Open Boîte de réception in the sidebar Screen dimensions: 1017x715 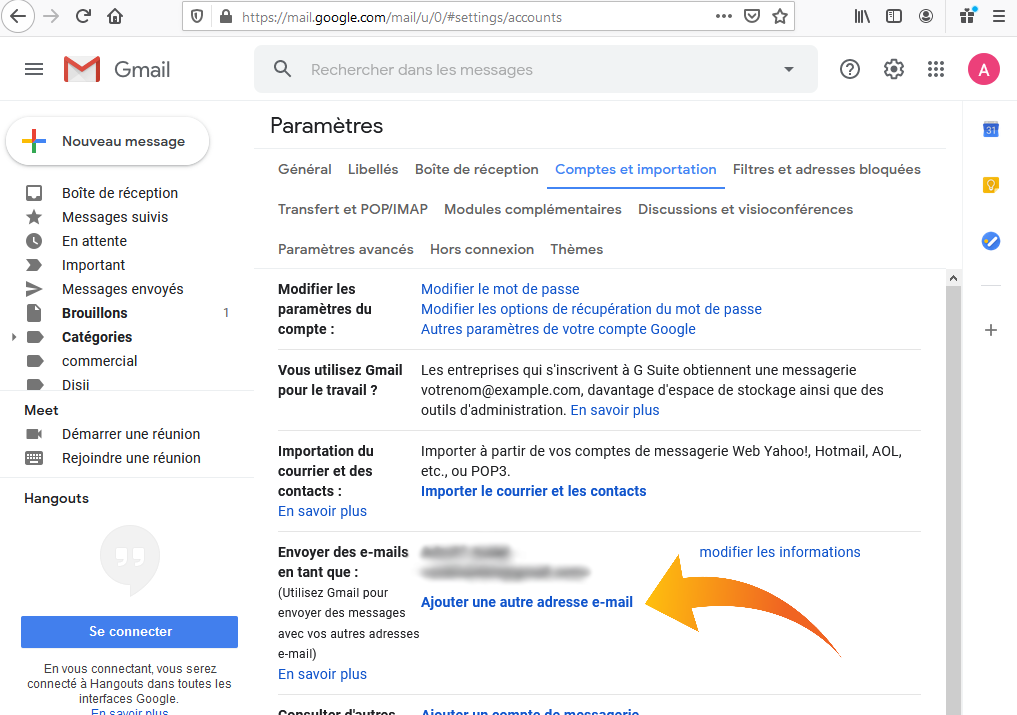coord(120,193)
